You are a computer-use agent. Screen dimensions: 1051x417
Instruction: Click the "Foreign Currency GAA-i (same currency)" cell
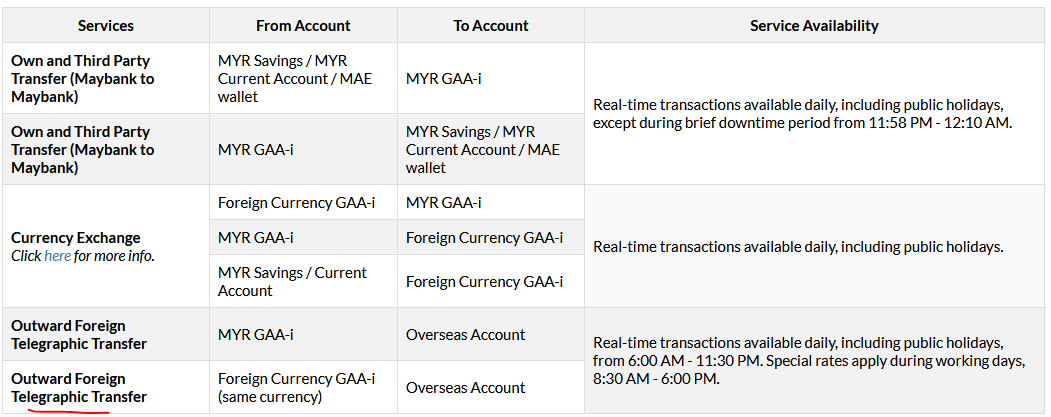(x=296, y=387)
